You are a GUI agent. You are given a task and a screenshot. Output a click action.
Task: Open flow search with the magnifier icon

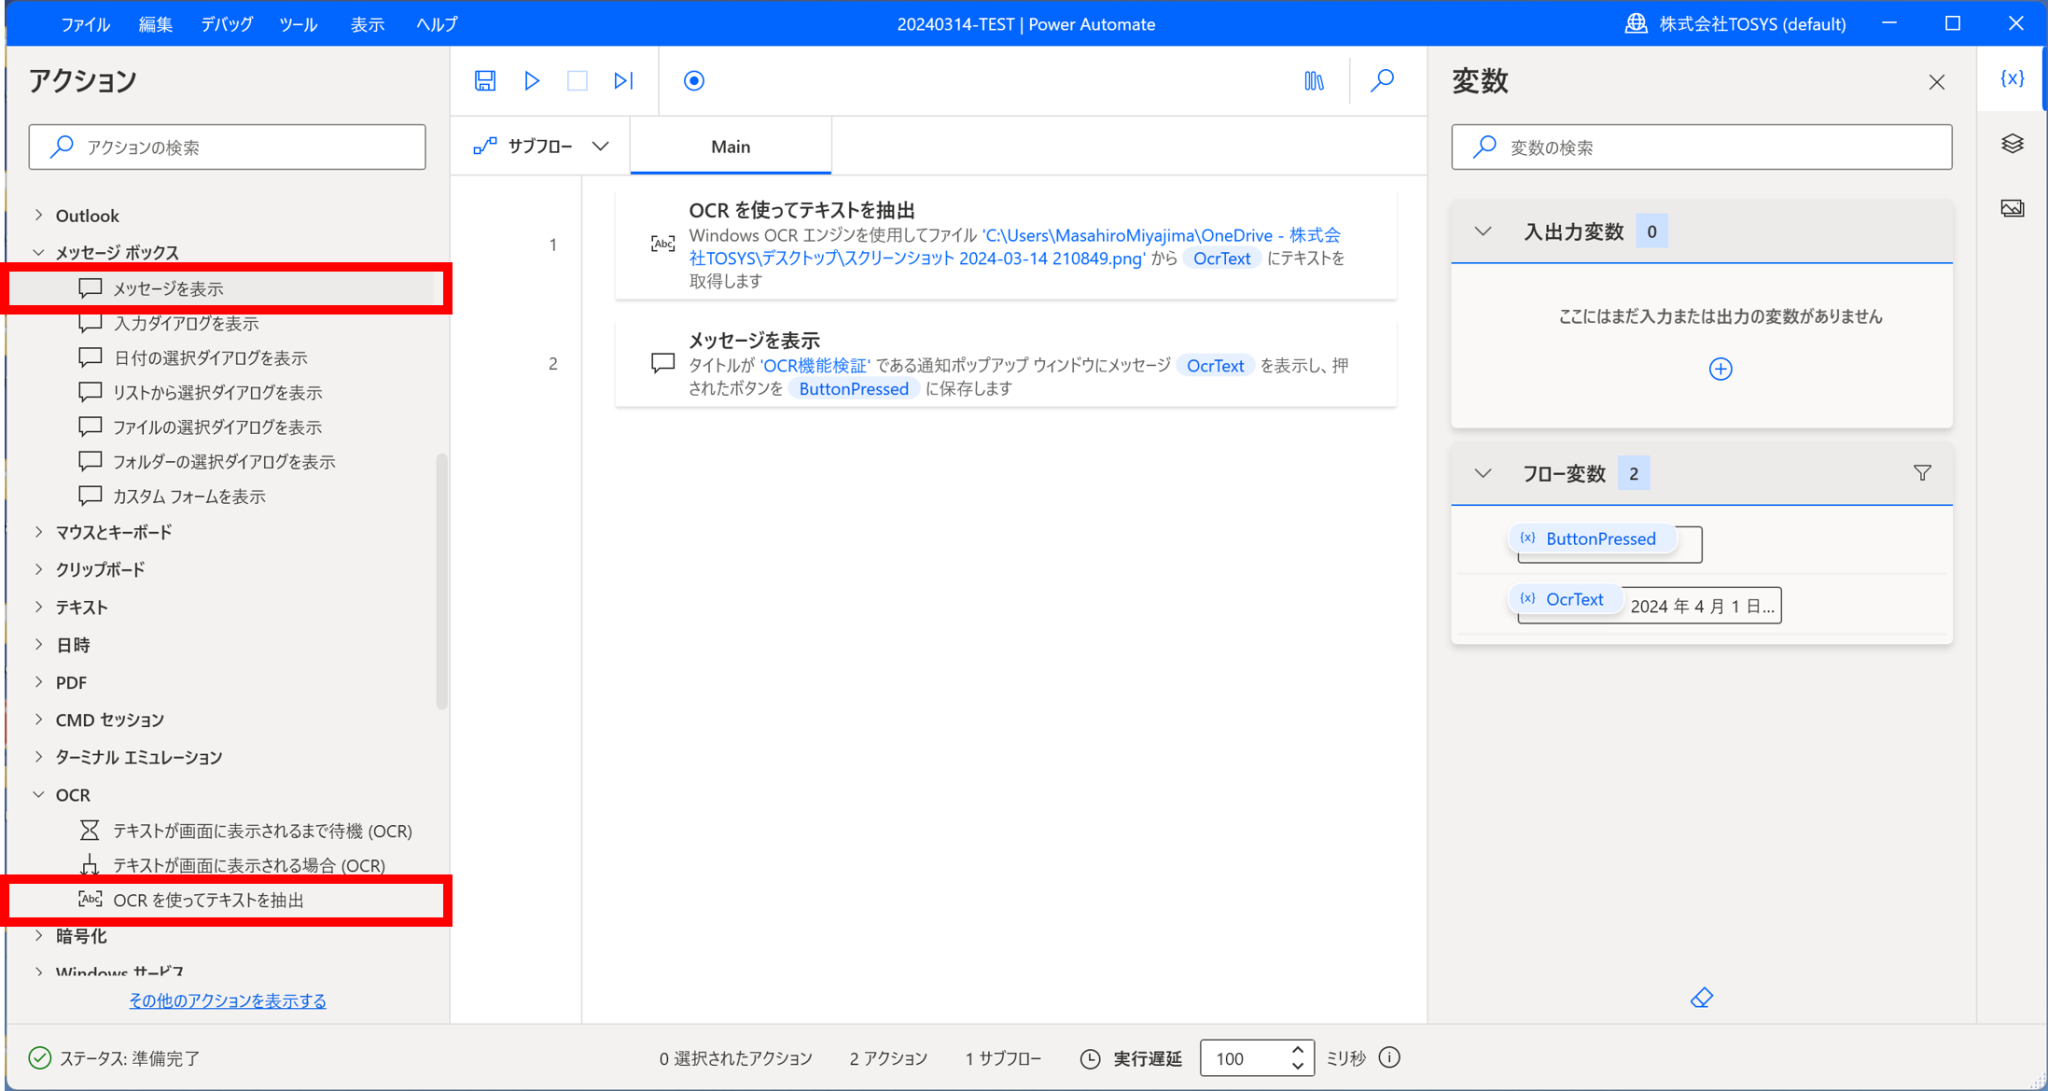click(1382, 81)
